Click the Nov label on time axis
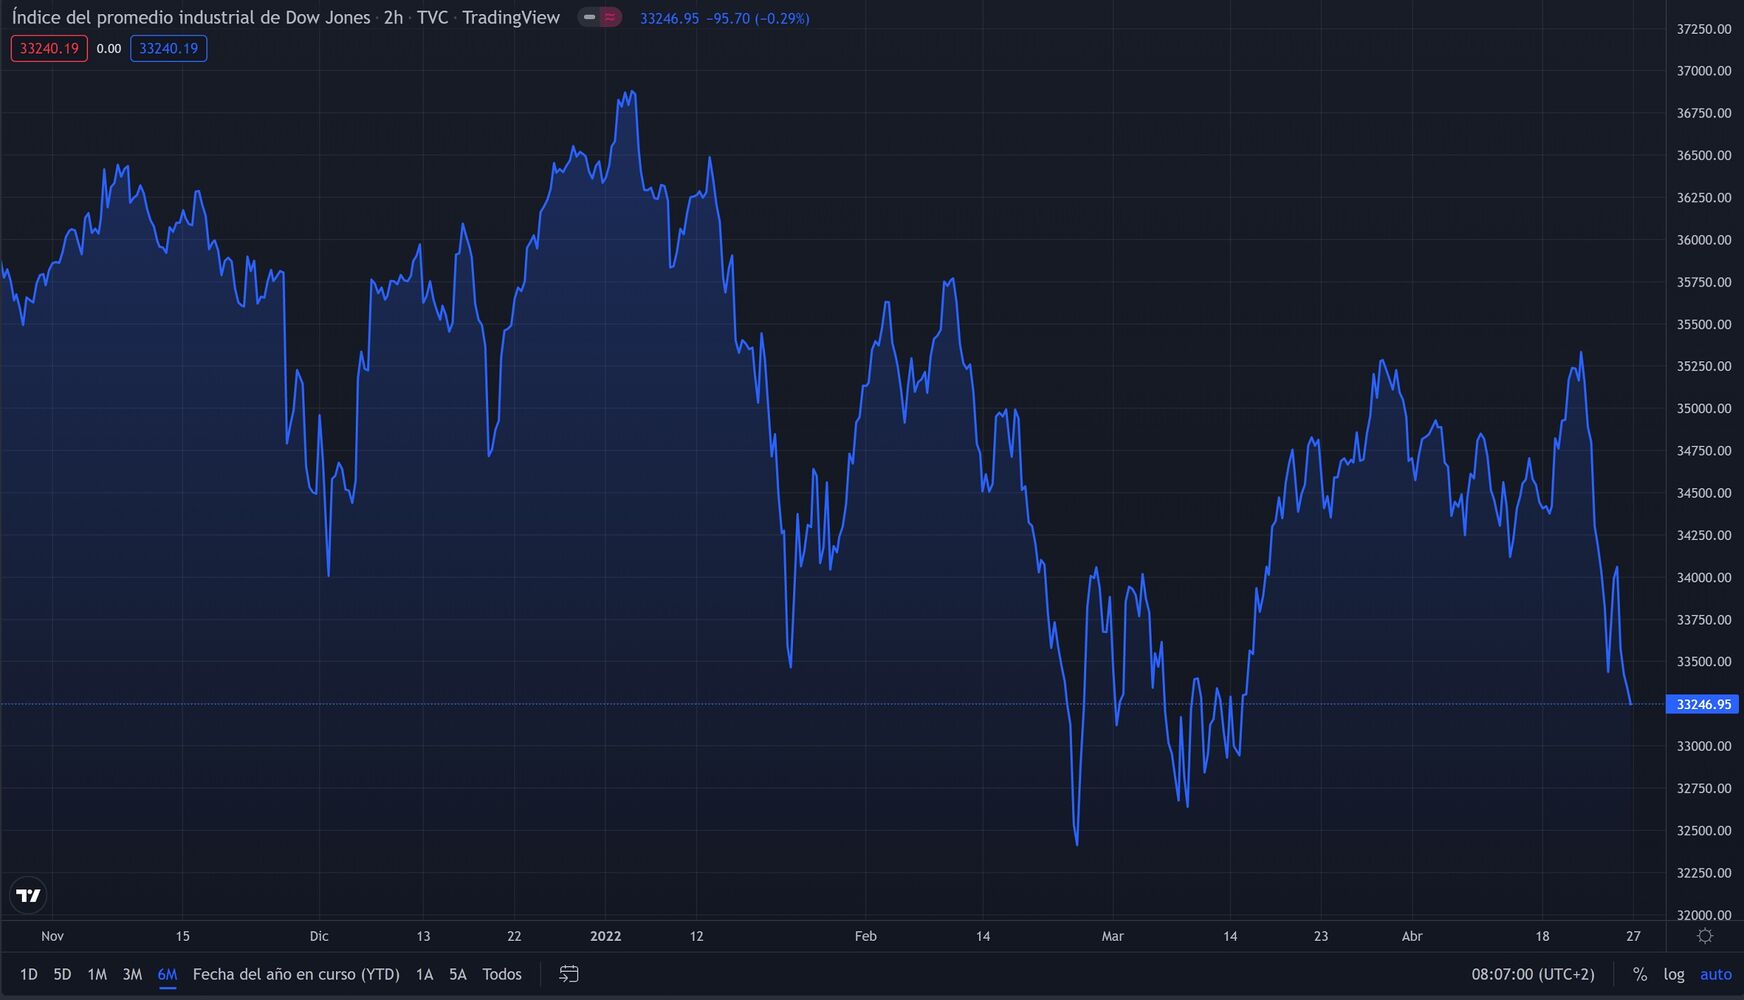Image resolution: width=1744 pixels, height=1000 pixels. (x=52, y=936)
